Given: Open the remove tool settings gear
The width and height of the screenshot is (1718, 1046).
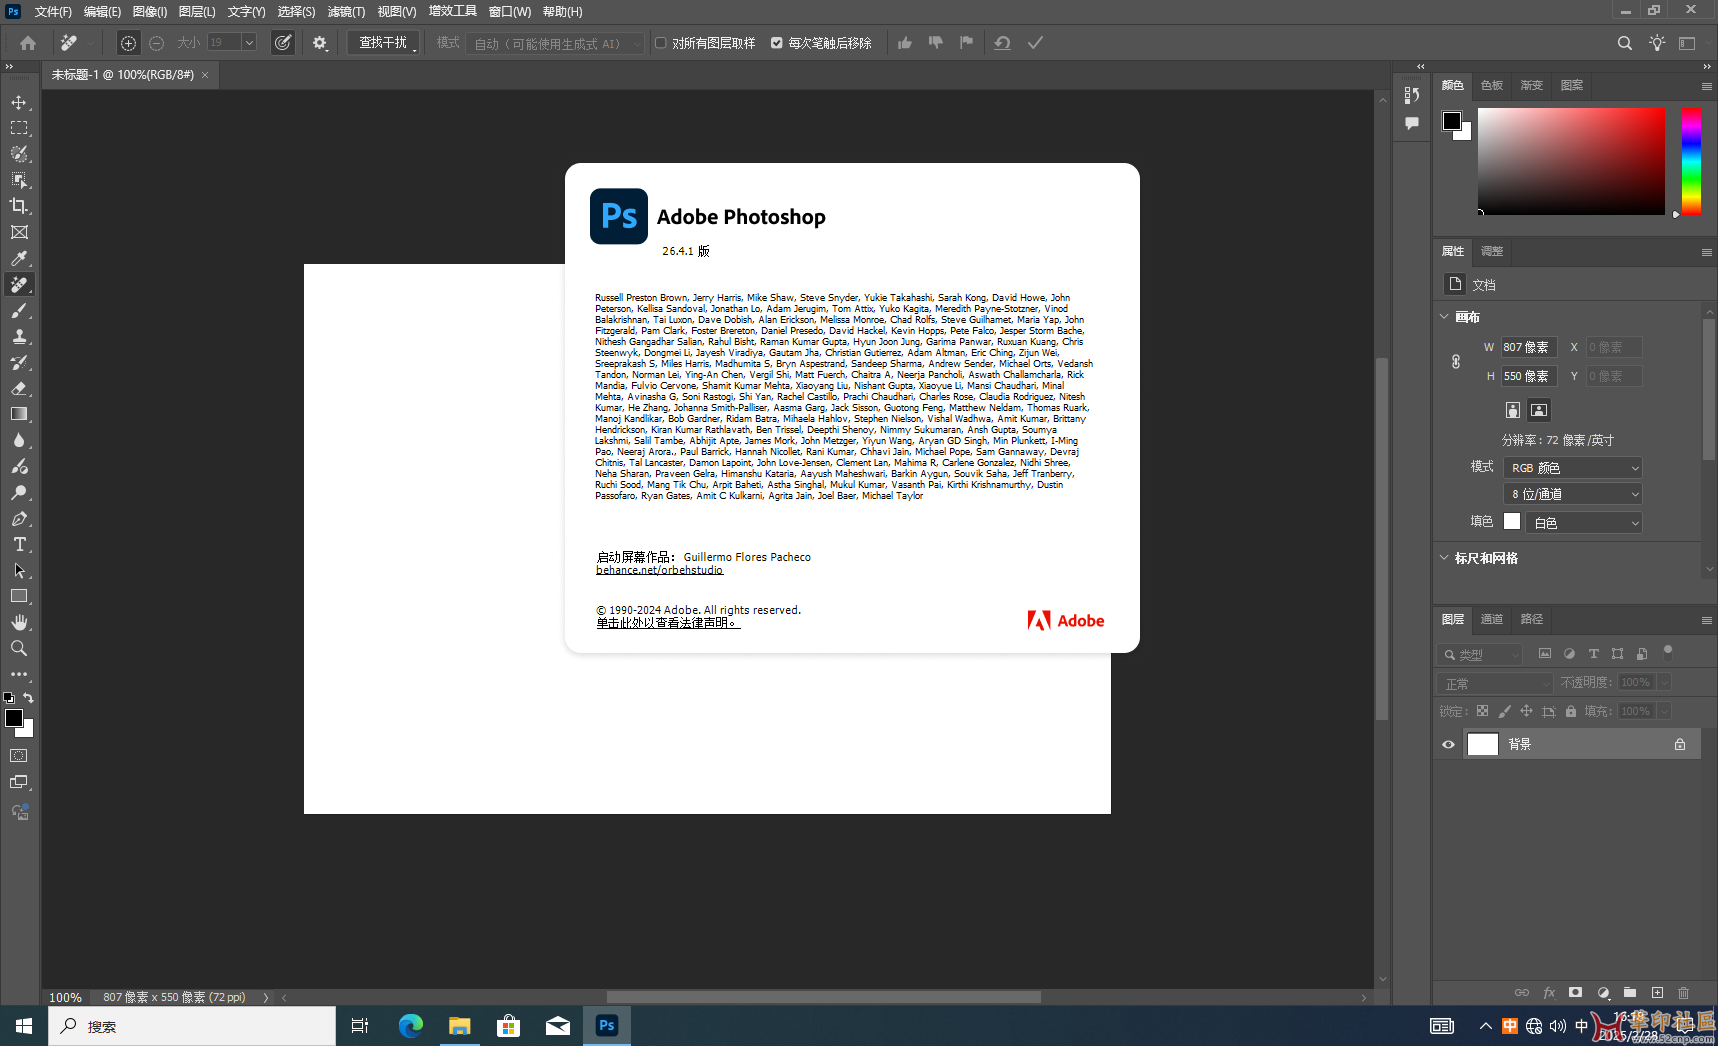Looking at the screenshot, I should coord(319,43).
